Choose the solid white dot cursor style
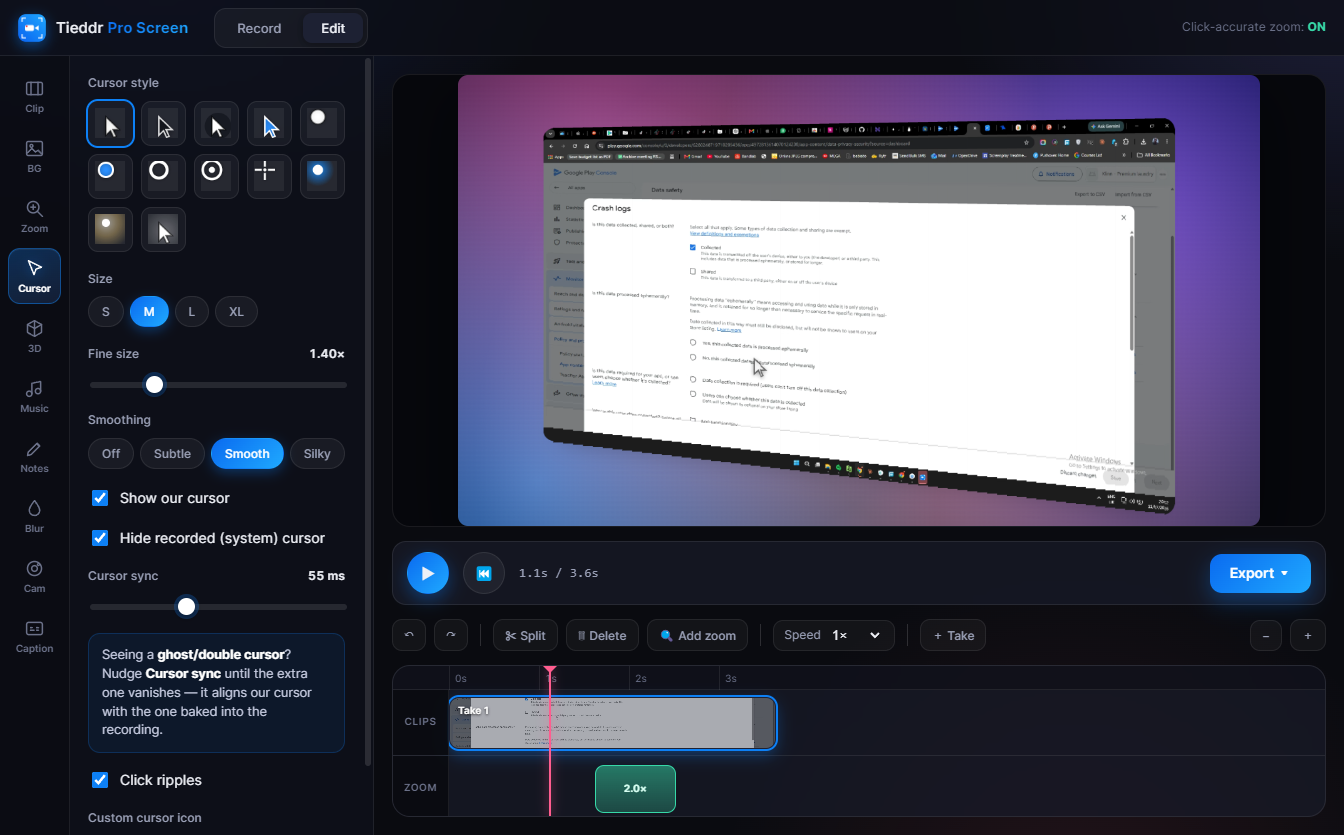Screen dimensions: 1344x835 click(322, 123)
